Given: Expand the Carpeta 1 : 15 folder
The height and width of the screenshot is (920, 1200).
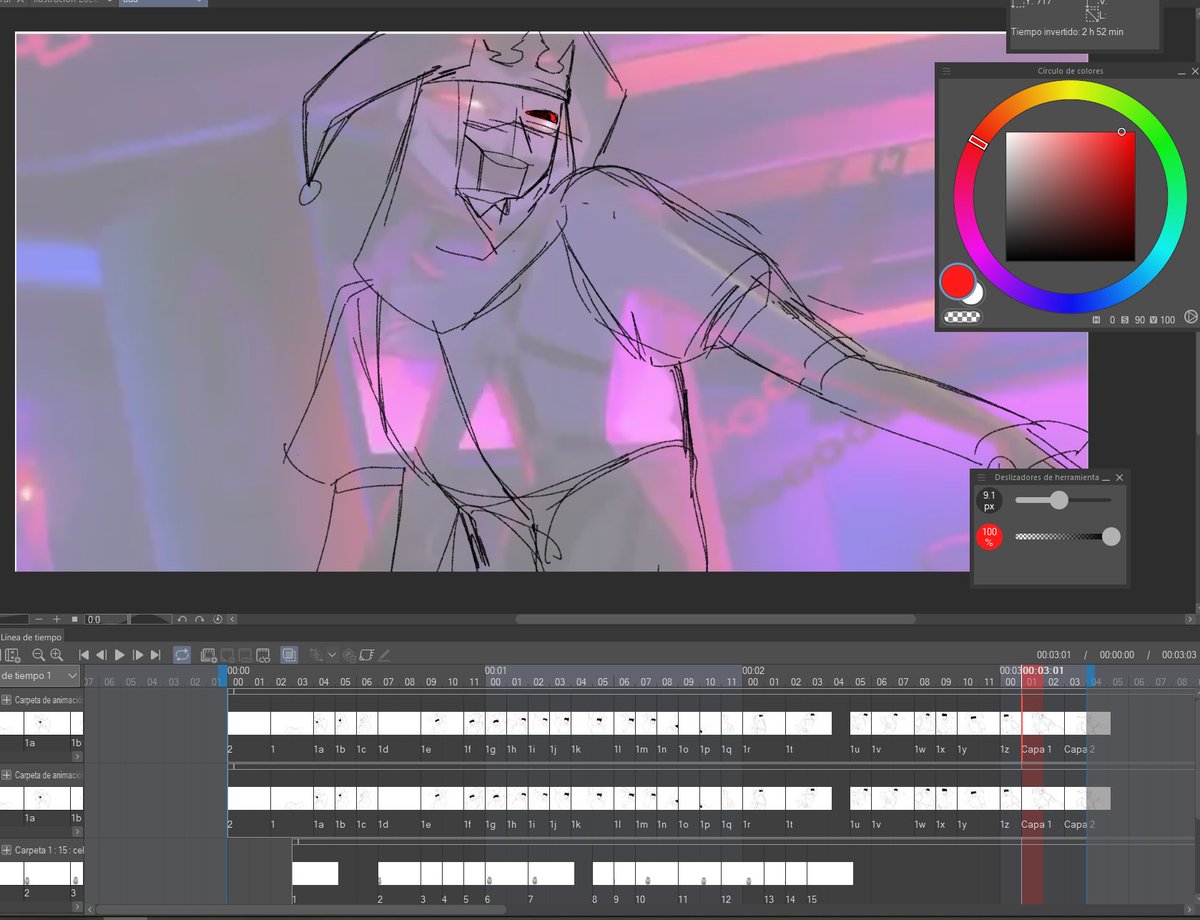Looking at the screenshot, I should click(6, 850).
